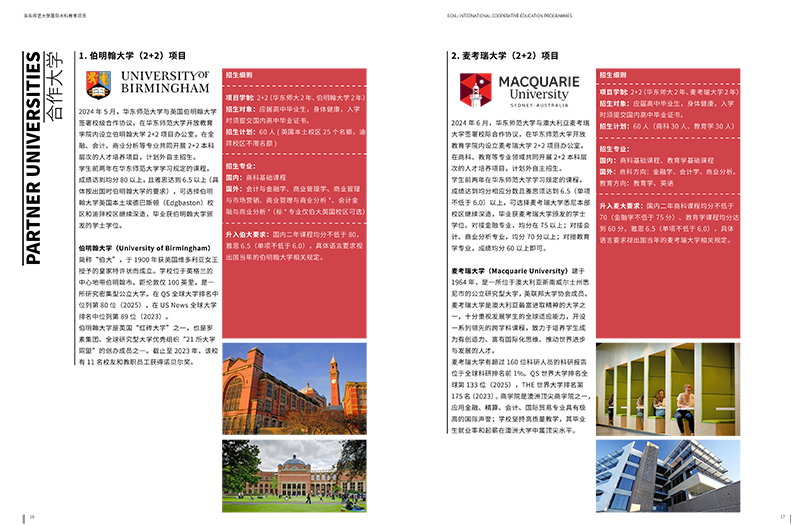Click the University of Birmingham name wordmark

[165, 81]
